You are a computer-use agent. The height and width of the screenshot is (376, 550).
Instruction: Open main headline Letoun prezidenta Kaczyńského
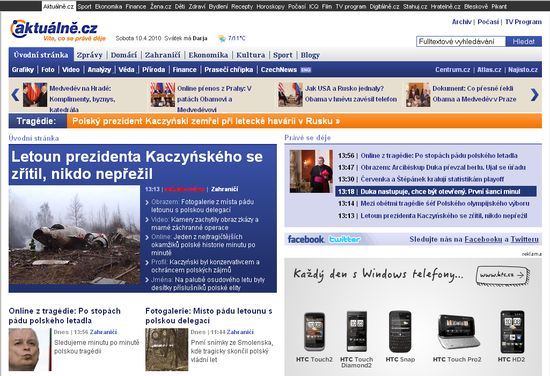(137, 165)
